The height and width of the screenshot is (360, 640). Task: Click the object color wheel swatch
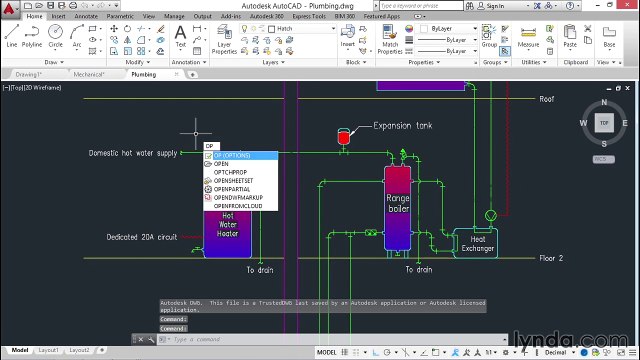tap(409, 29)
